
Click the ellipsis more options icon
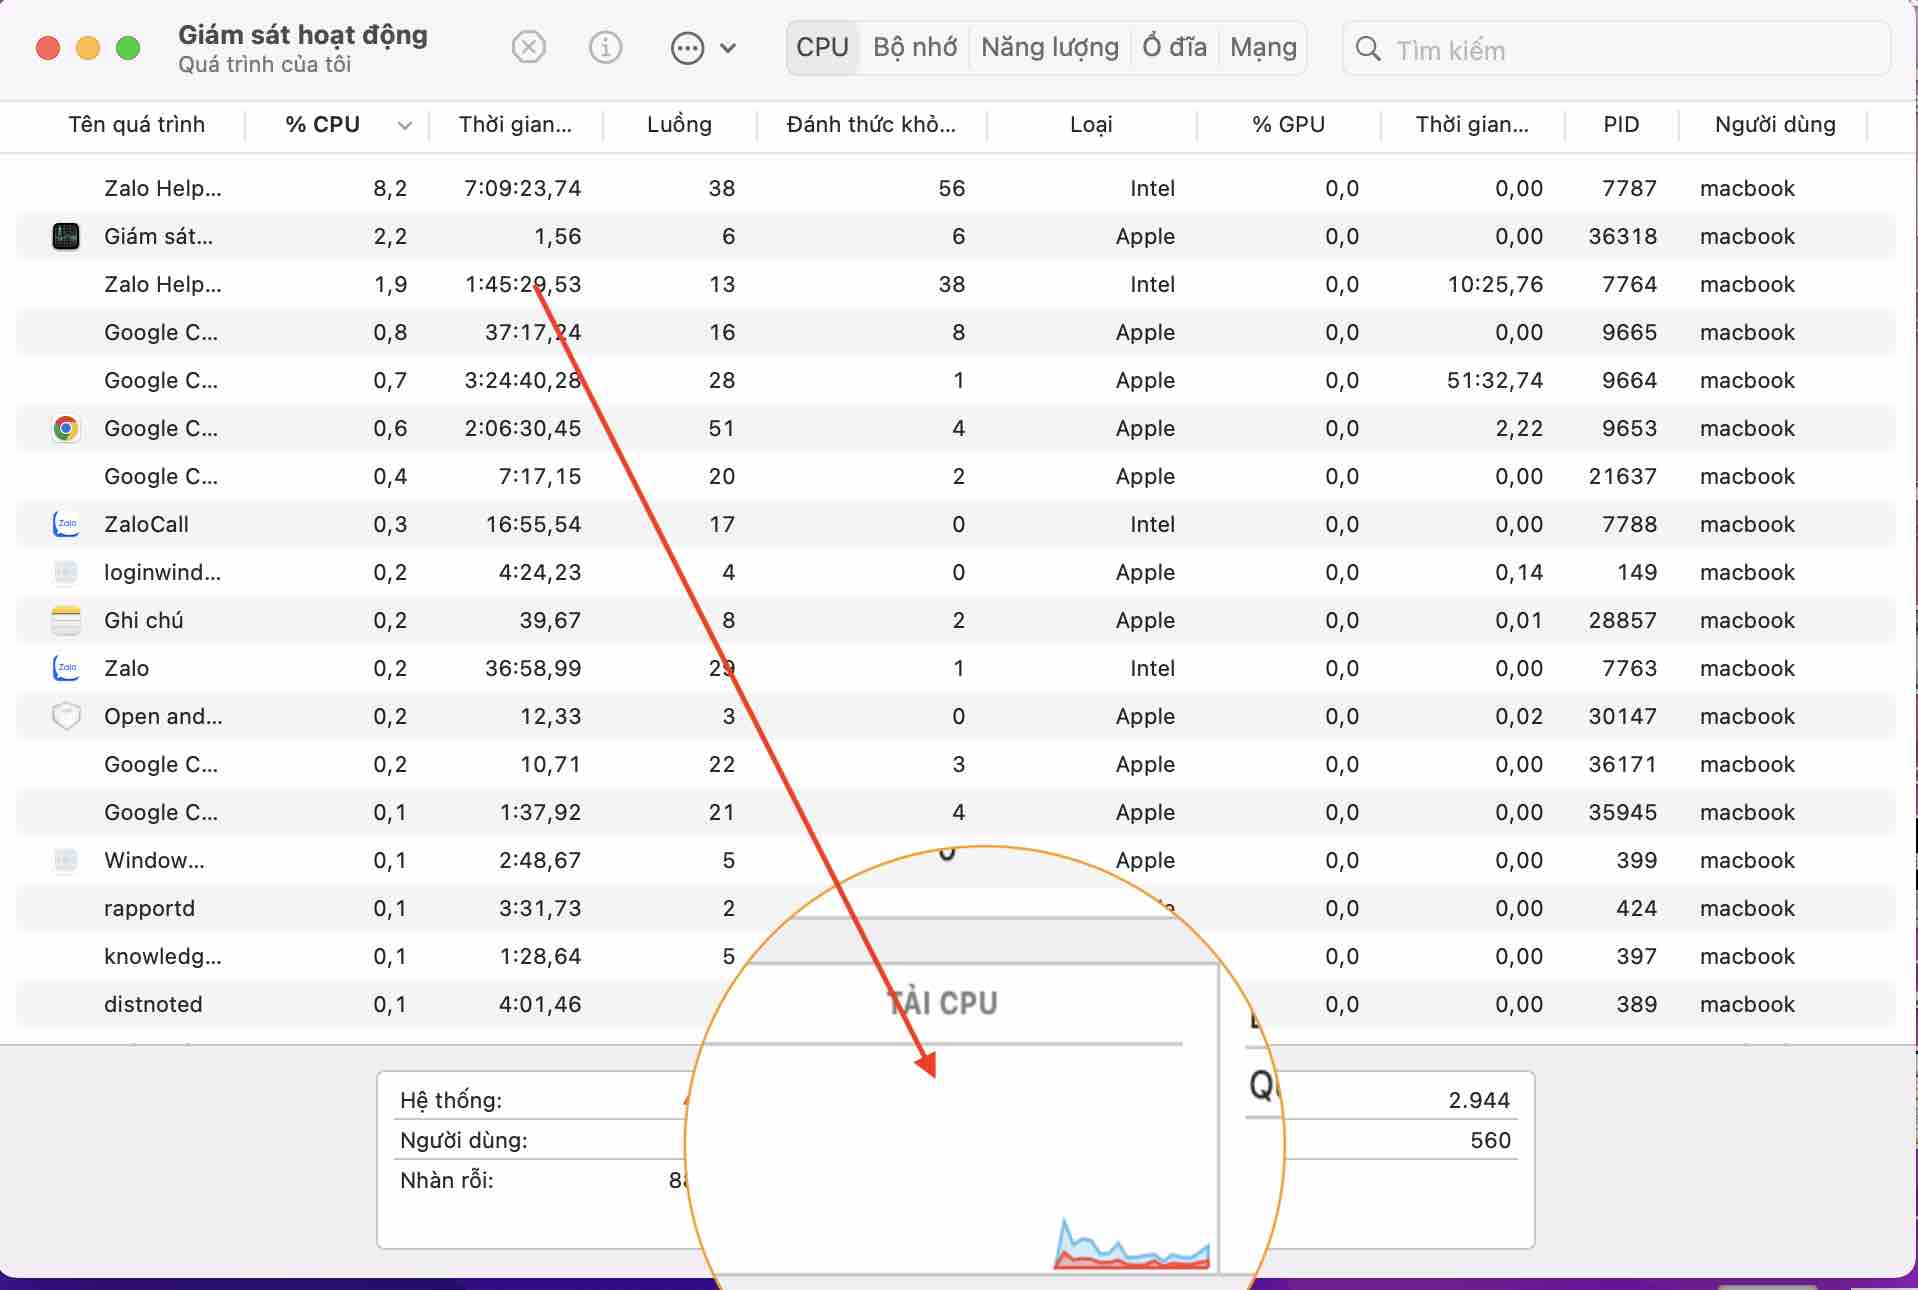pos(687,48)
